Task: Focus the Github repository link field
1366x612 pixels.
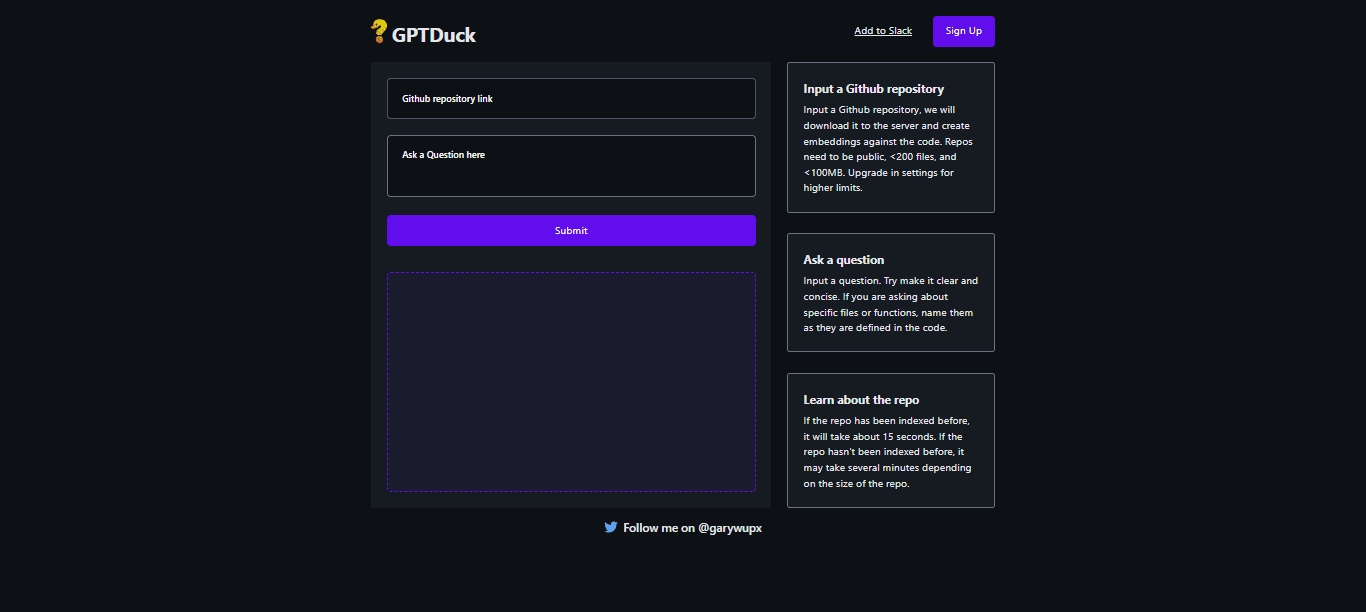Action: pyautogui.click(x=570, y=99)
